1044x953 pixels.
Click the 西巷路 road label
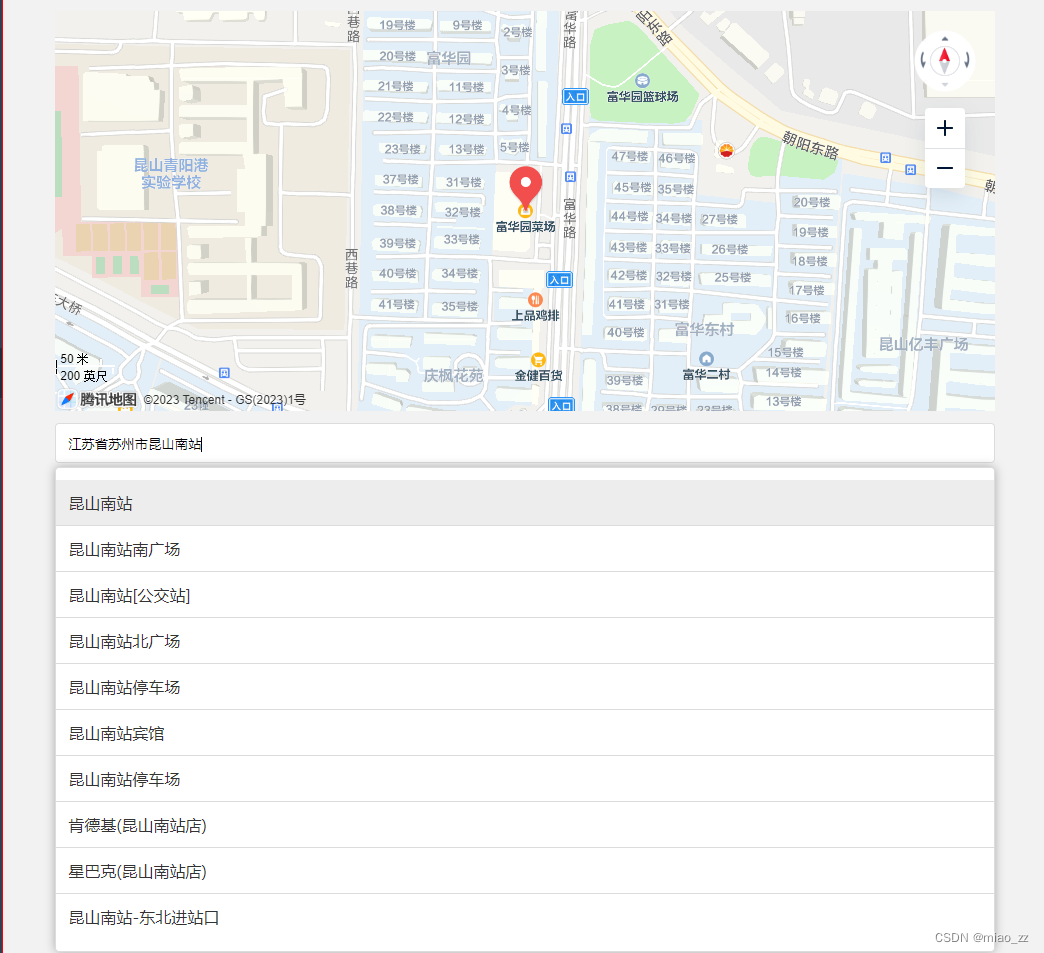[x=352, y=268]
